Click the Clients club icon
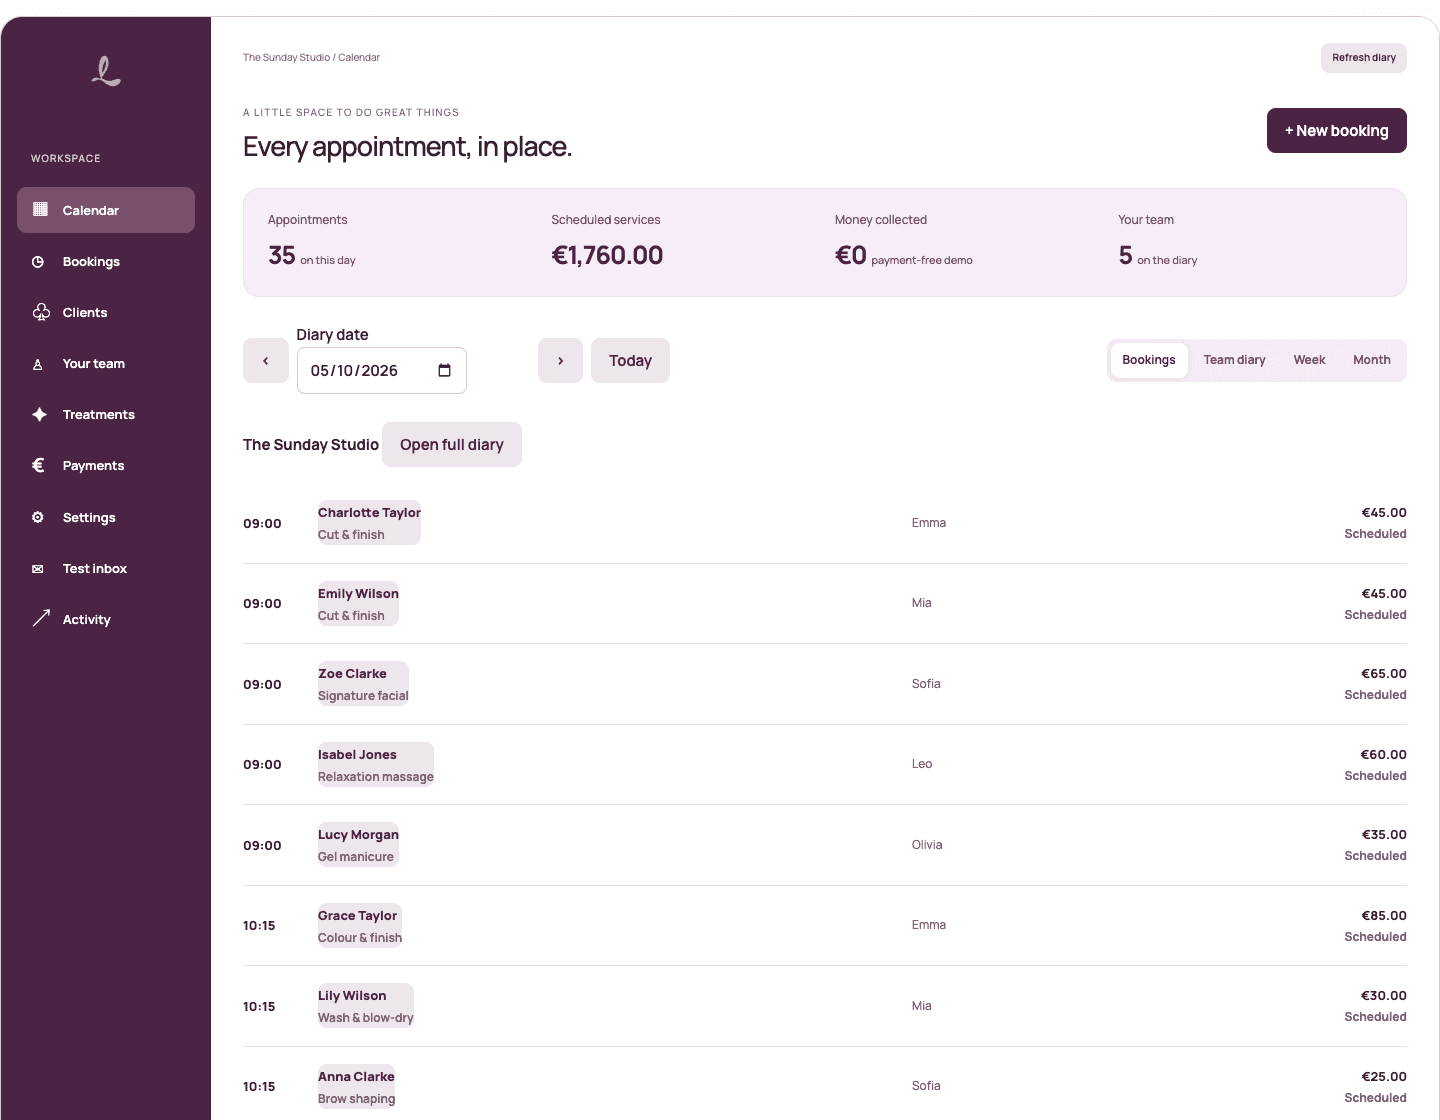Image resolution: width=1440 pixels, height=1120 pixels. [41, 312]
